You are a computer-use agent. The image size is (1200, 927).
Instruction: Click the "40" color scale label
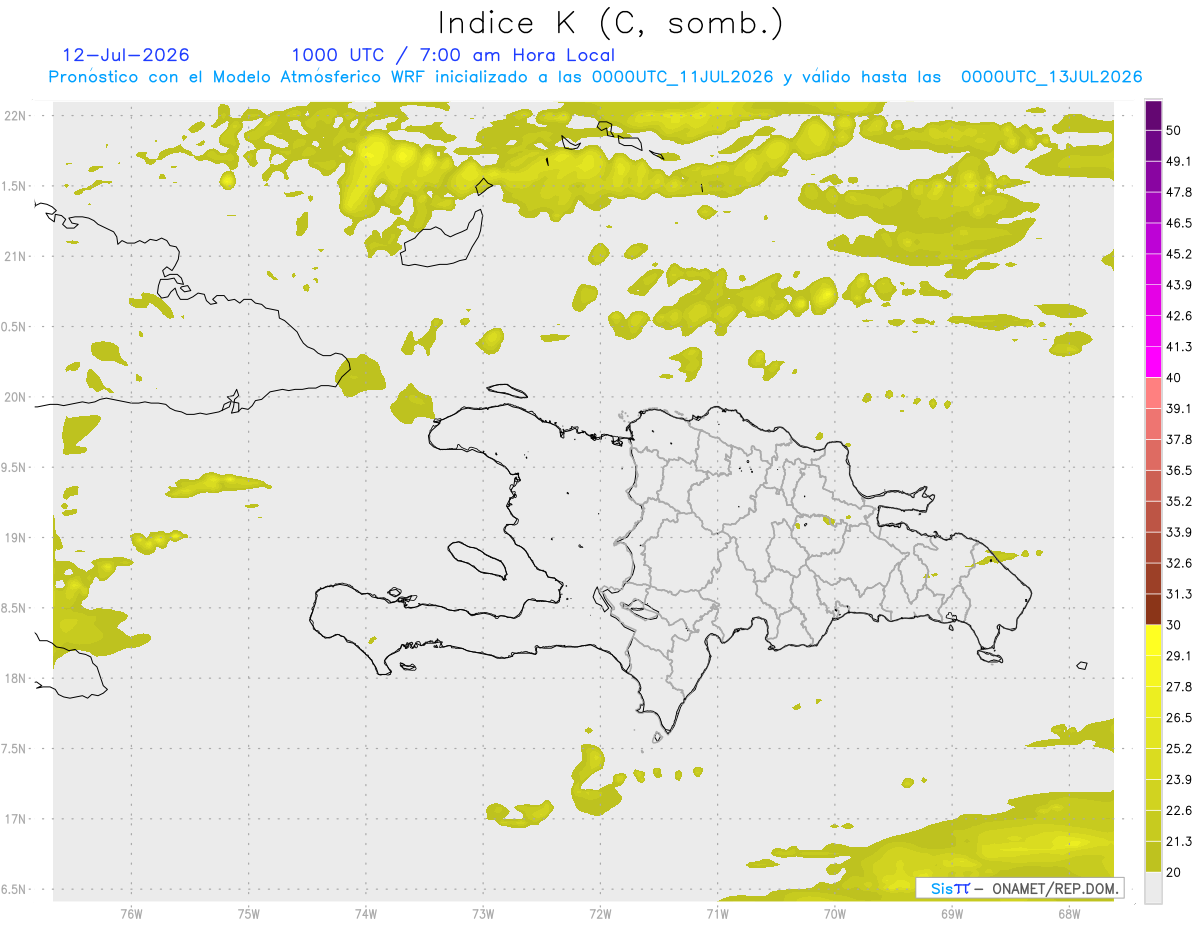1174,378
